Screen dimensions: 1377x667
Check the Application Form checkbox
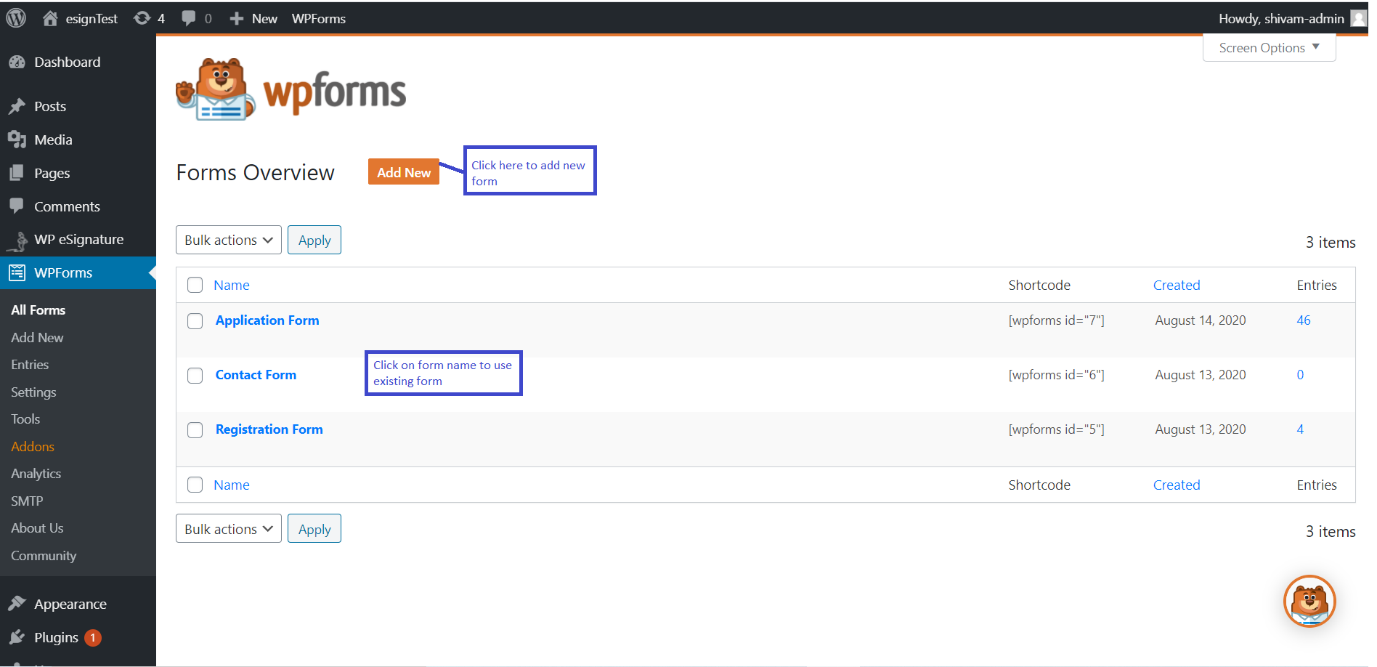pos(195,321)
